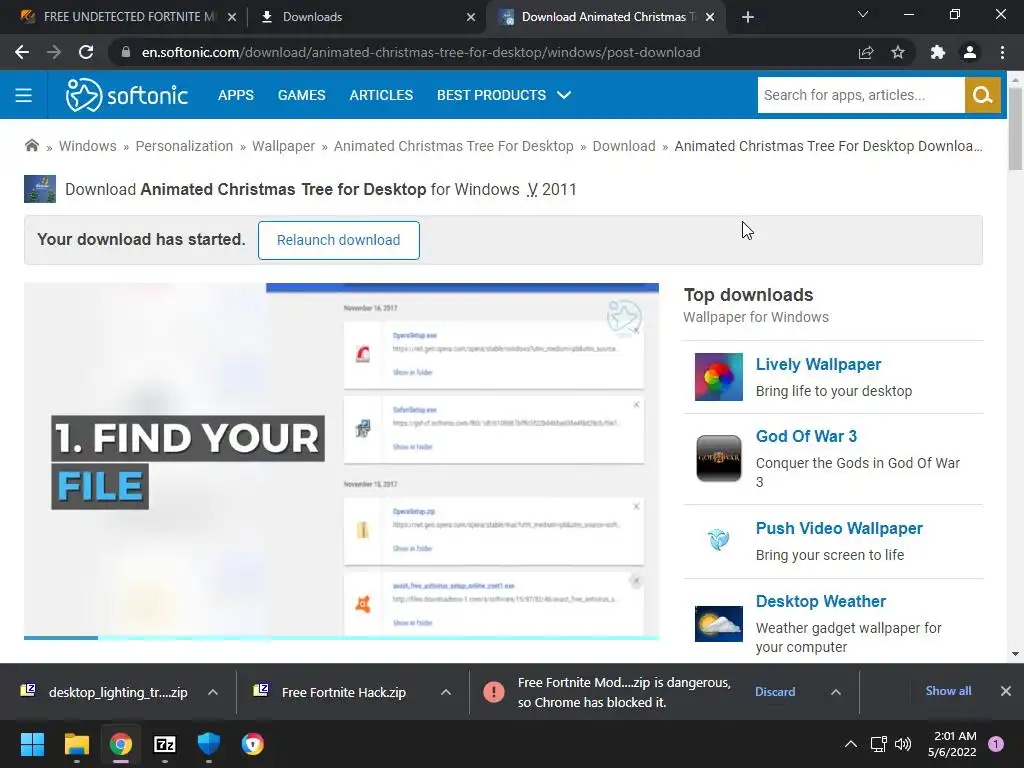Show hidden system tray icons
This screenshot has width=1024, height=768.
[851, 744]
